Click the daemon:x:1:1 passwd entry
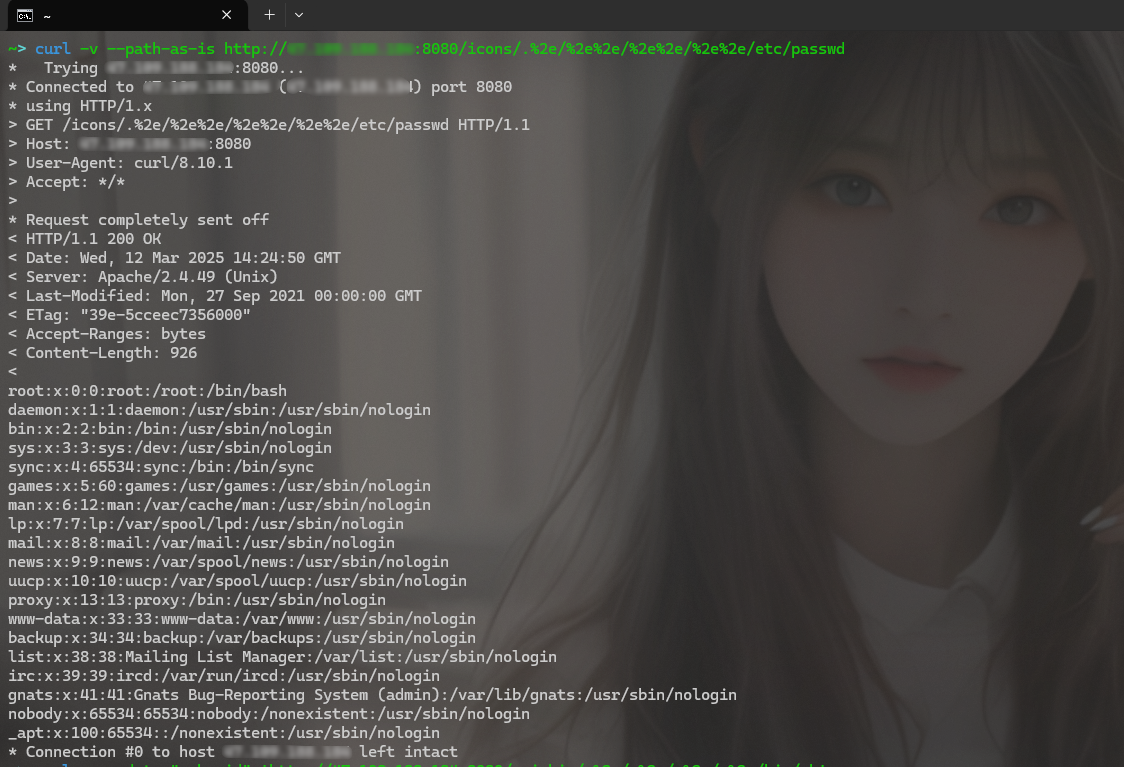1124x767 pixels. coord(219,410)
